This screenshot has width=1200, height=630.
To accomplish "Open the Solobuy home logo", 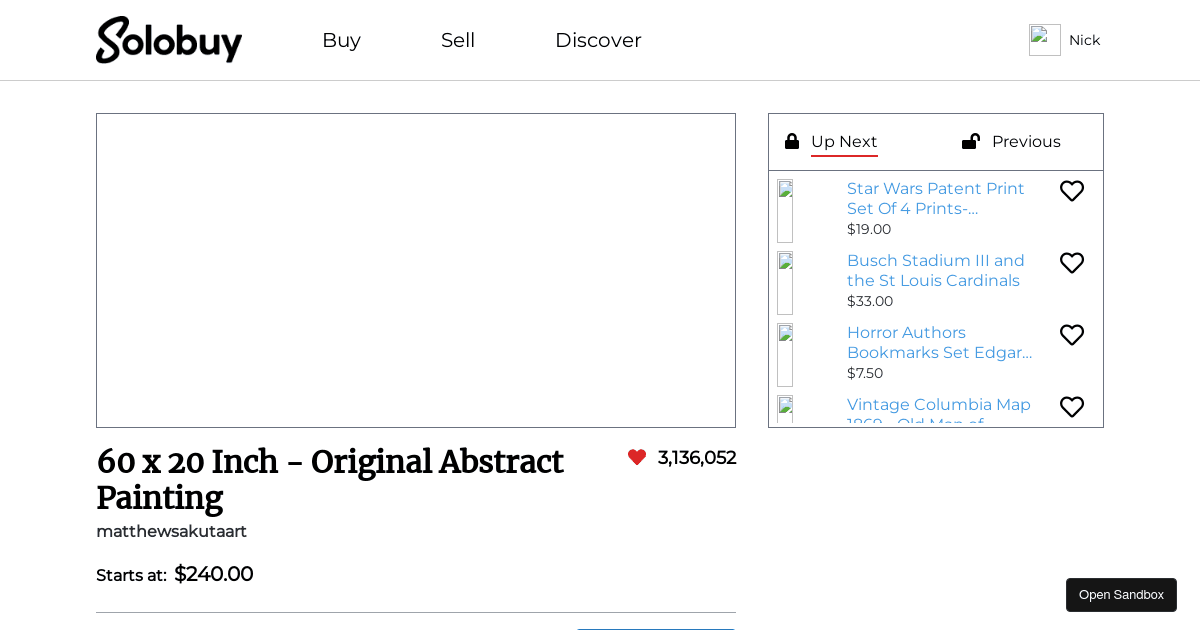I will pos(169,40).
